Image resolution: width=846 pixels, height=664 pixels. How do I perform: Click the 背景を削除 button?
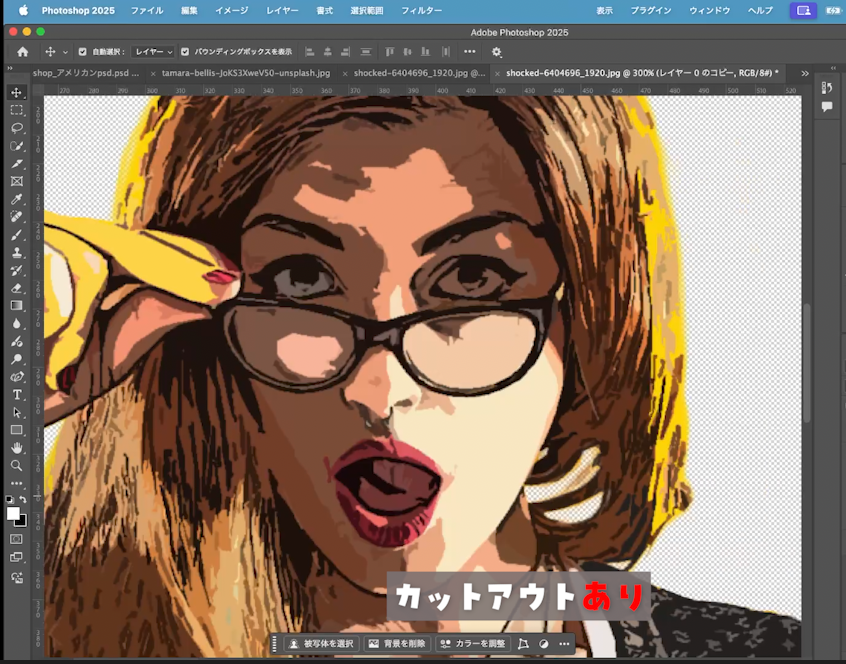pyautogui.click(x=397, y=644)
